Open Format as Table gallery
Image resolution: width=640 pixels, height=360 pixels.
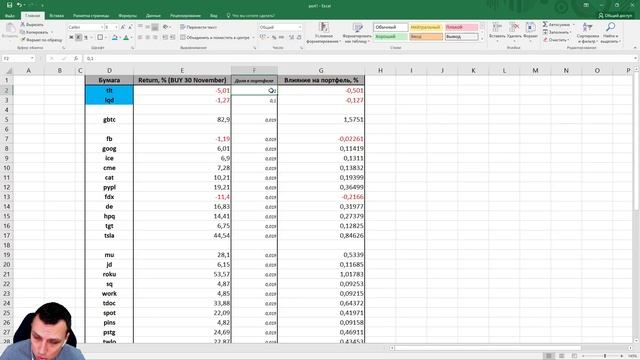pyautogui.click(x=357, y=33)
